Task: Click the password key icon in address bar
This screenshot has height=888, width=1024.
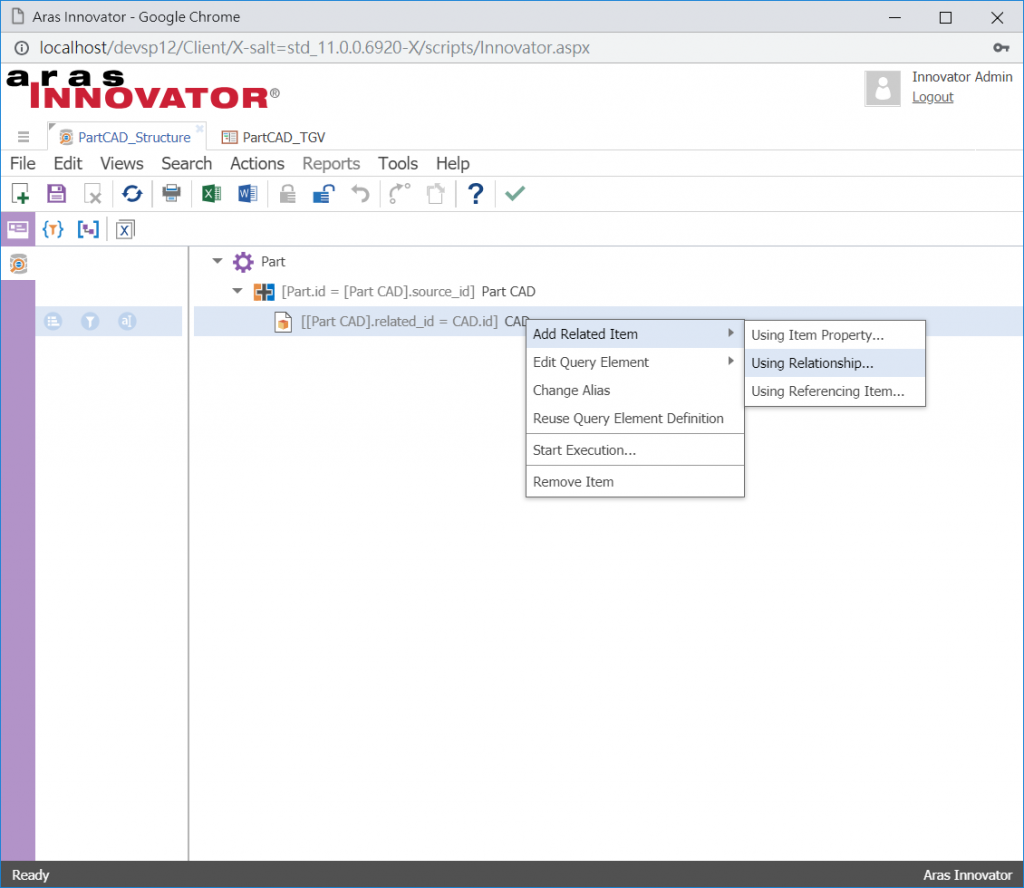Action: [1000, 48]
